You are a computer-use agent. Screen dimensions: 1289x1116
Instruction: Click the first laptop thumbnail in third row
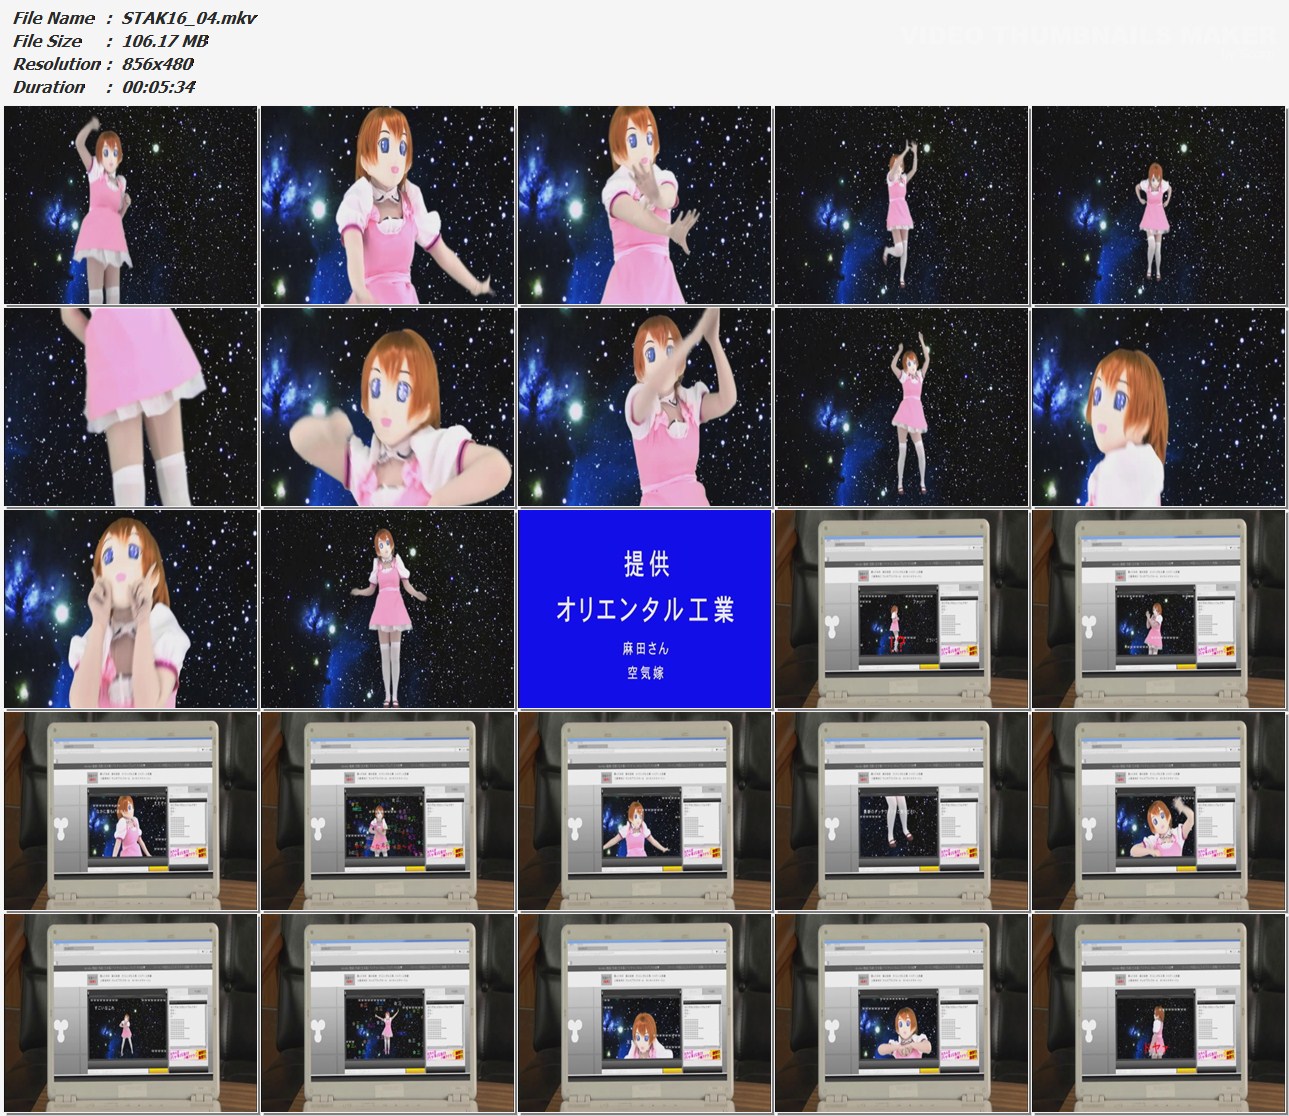[x=902, y=609]
